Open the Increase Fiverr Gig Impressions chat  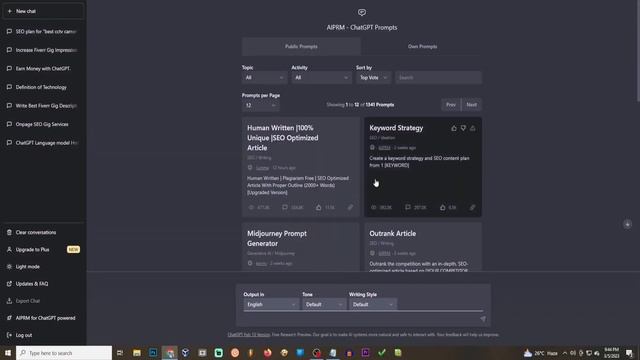coord(43,50)
